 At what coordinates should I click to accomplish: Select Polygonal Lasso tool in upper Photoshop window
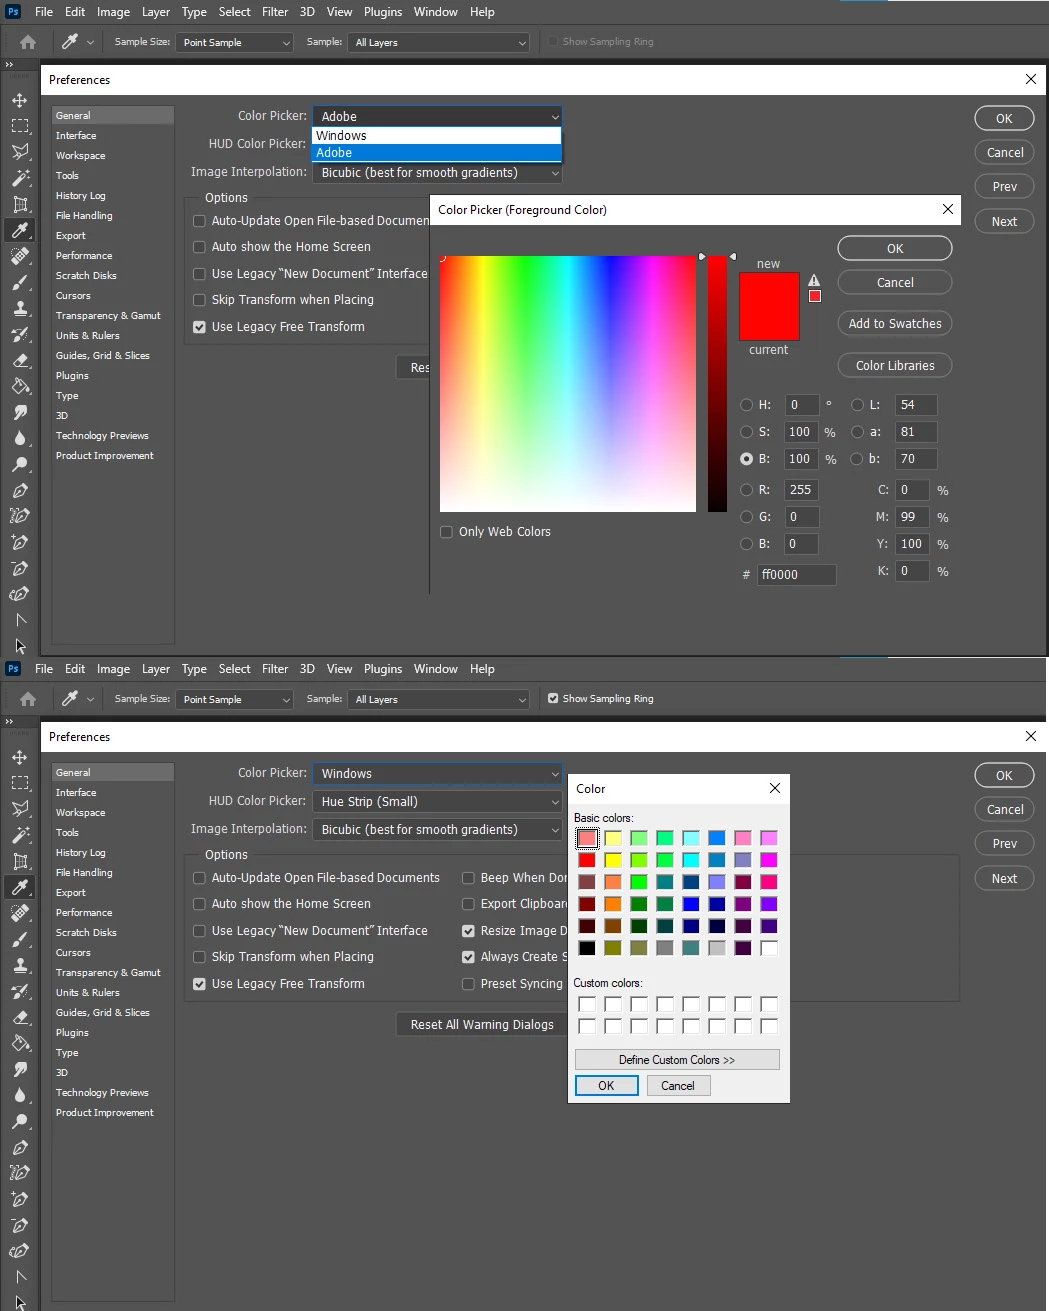coord(20,152)
